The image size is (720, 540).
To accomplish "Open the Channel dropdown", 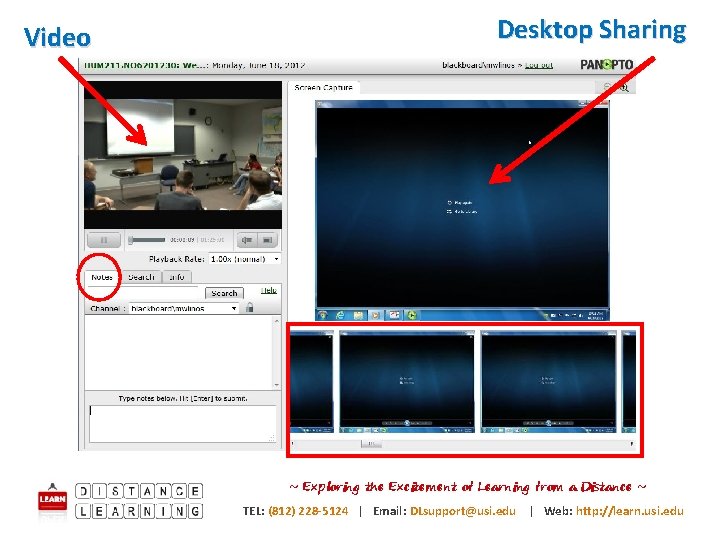I will click(184, 308).
